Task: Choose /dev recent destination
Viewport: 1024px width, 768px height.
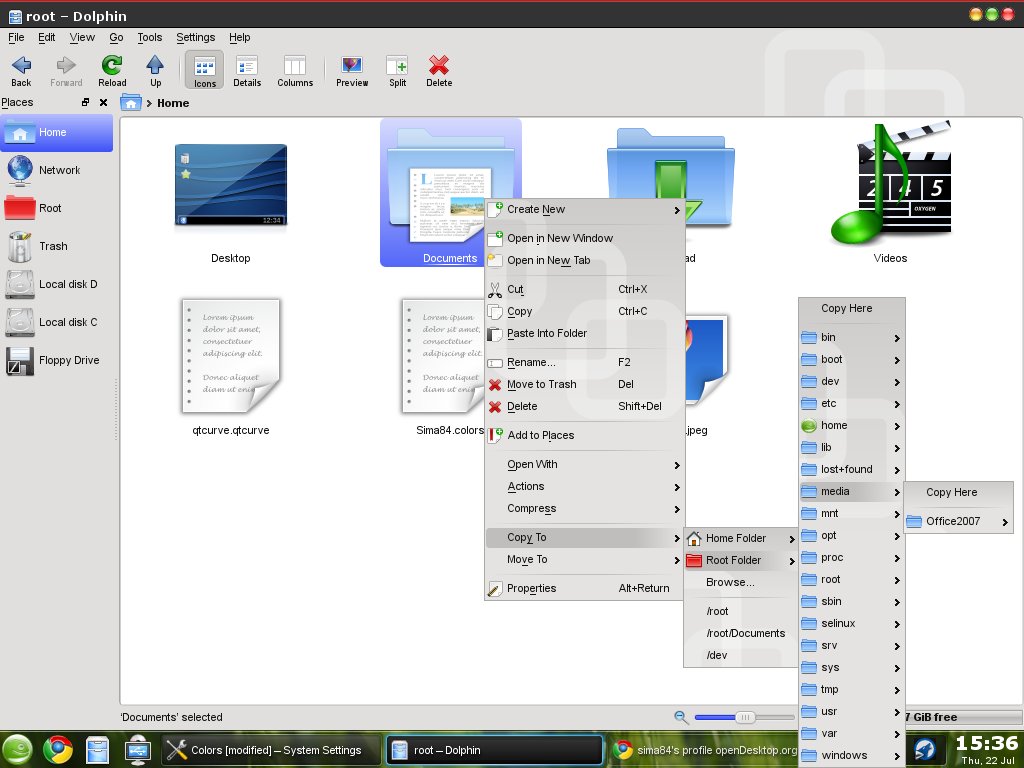Action: point(741,656)
